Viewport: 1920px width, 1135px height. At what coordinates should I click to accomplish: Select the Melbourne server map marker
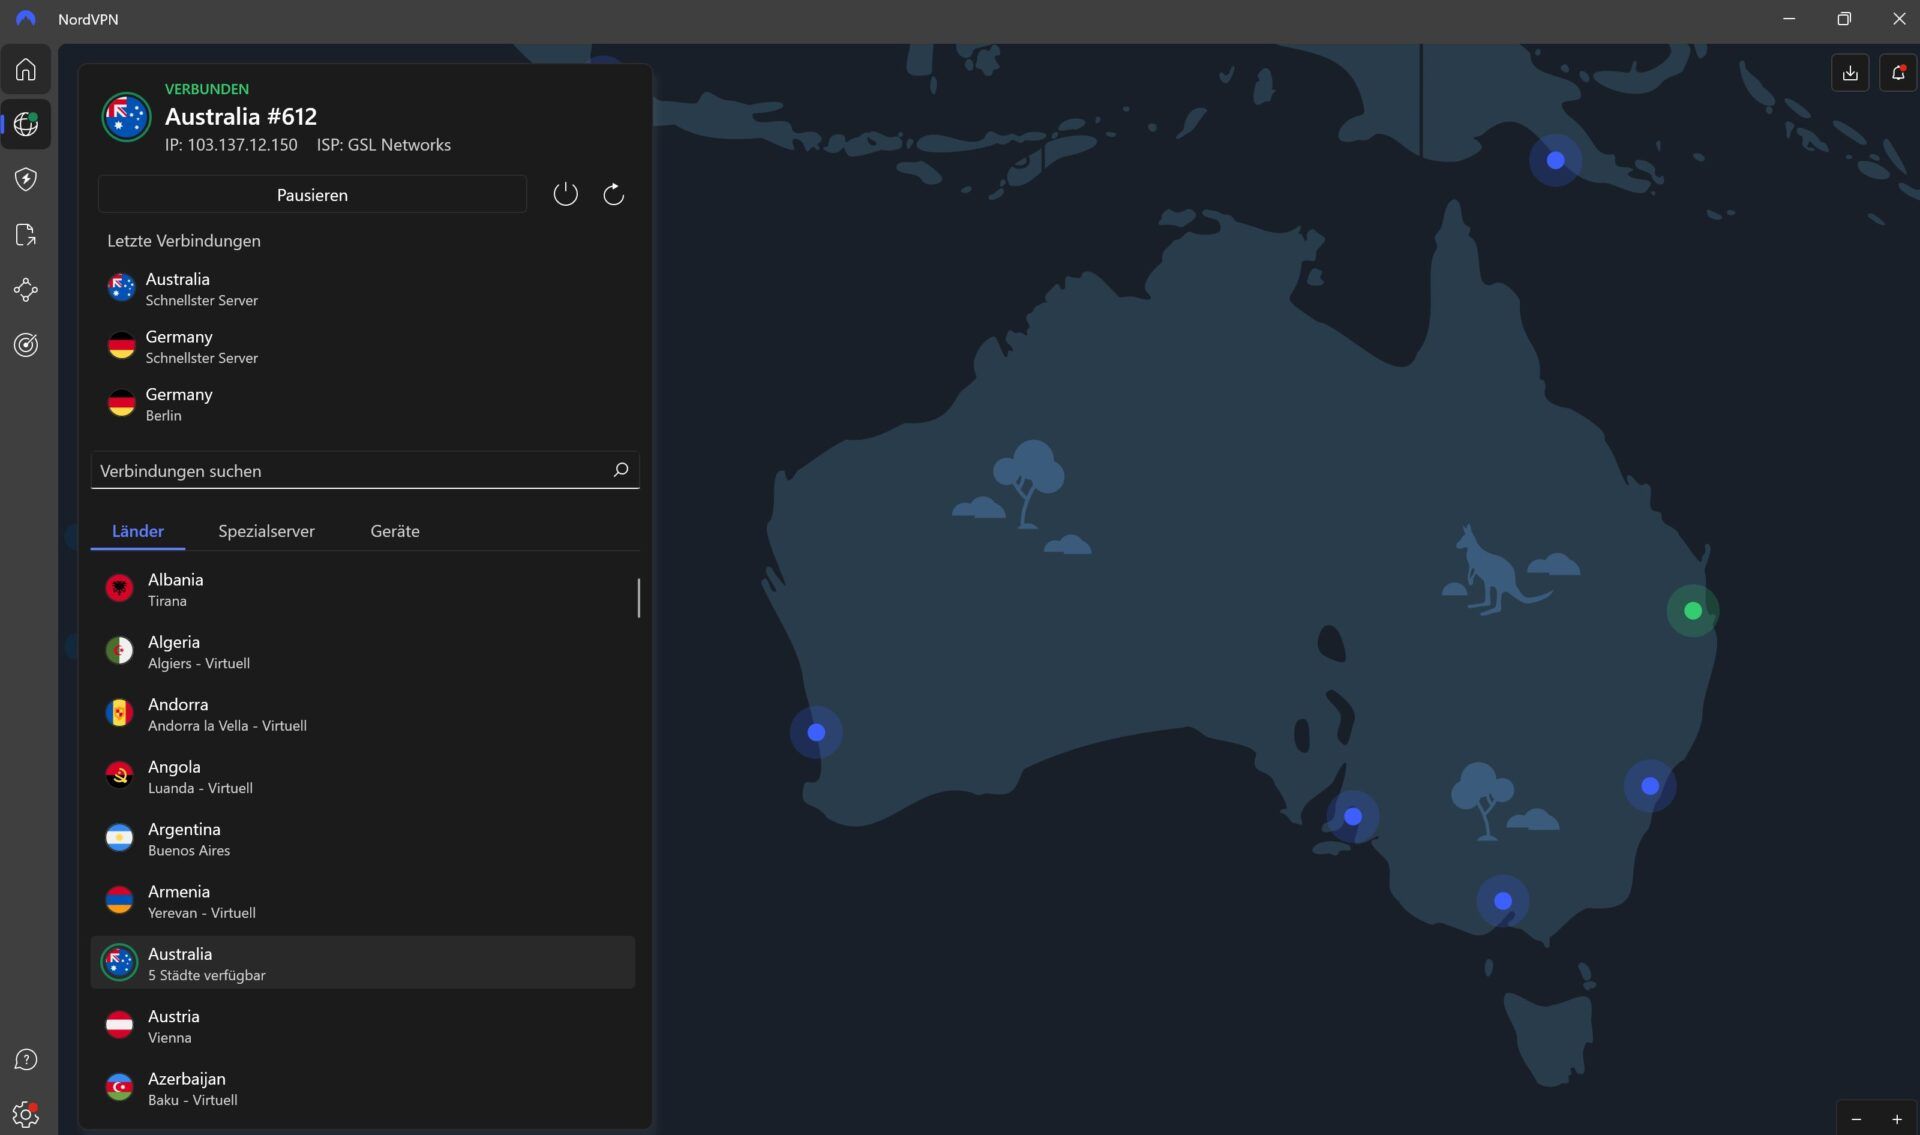click(x=1502, y=901)
